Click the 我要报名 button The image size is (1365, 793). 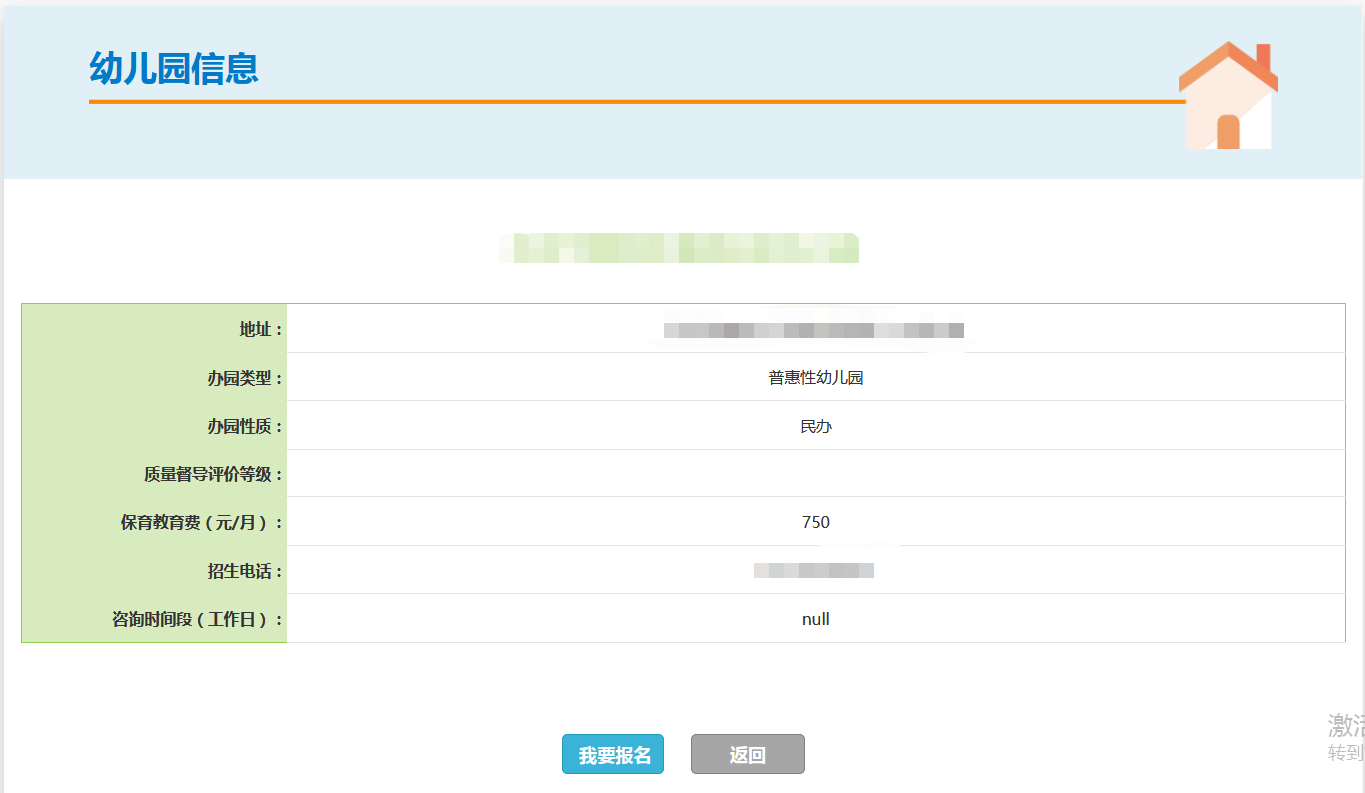tap(613, 755)
